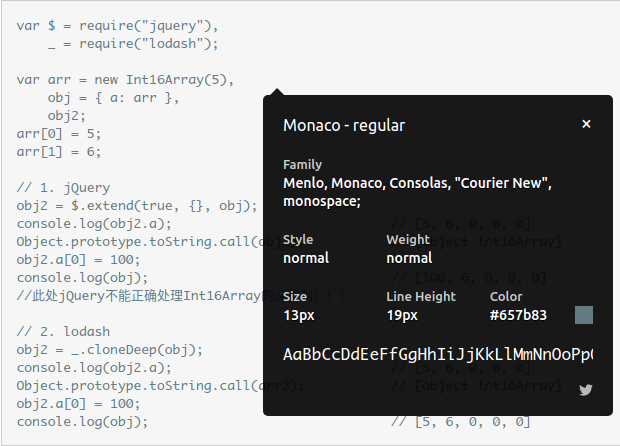Viewport: 620px width, 446px height.
Task: Click the "normal" value under Weight
Action: pos(409,258)
